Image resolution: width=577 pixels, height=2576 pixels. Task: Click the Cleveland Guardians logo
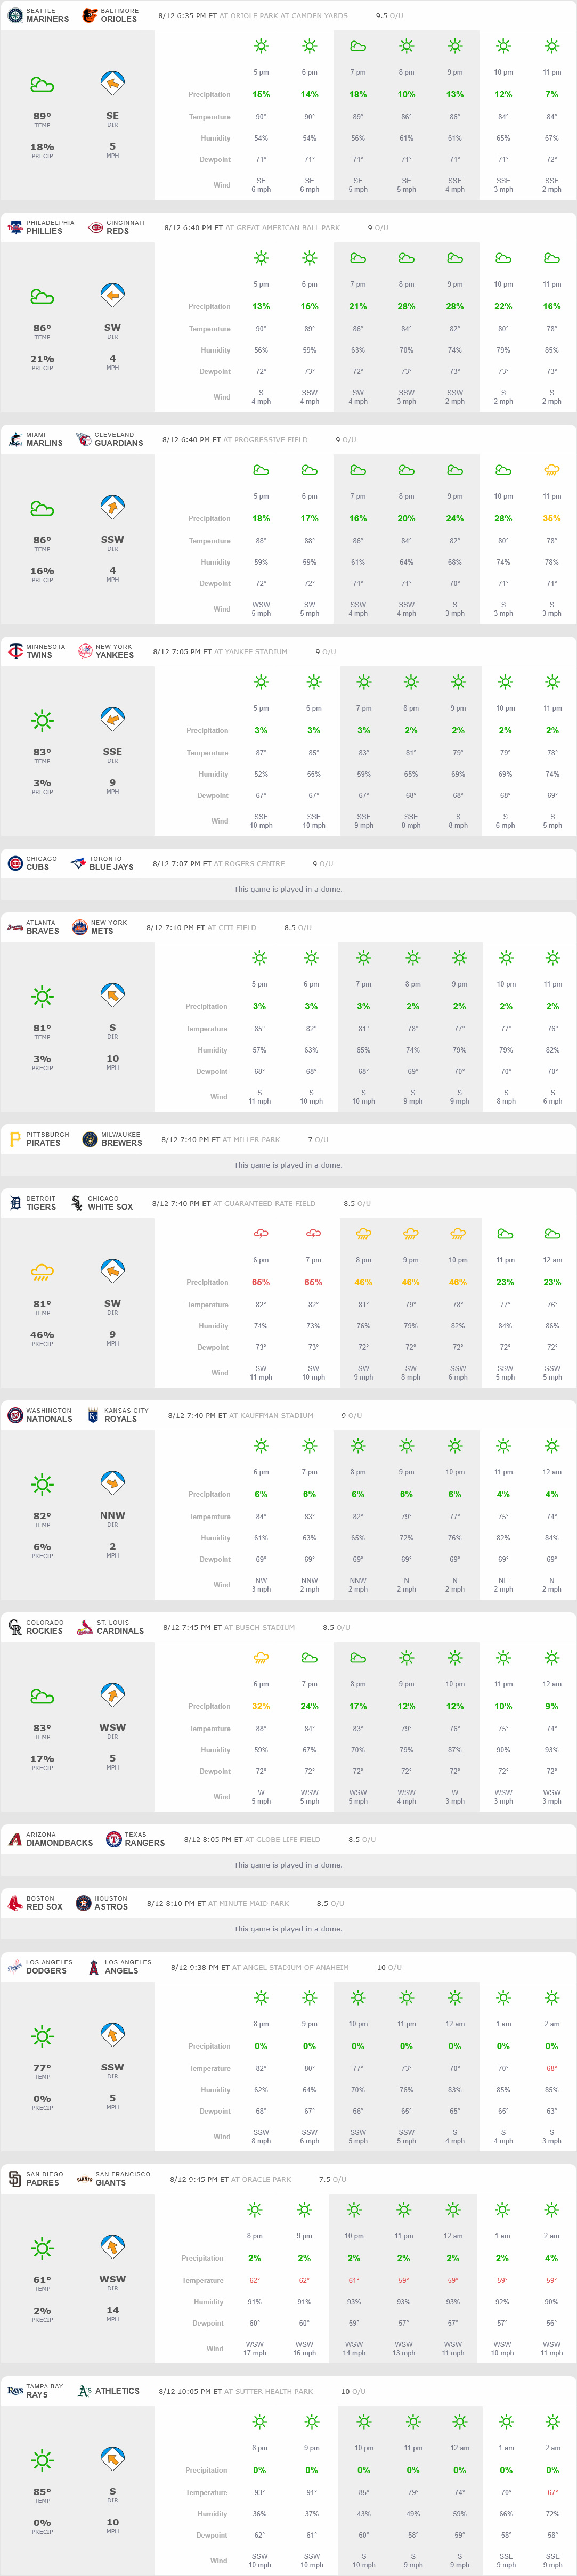pos(84,439)
